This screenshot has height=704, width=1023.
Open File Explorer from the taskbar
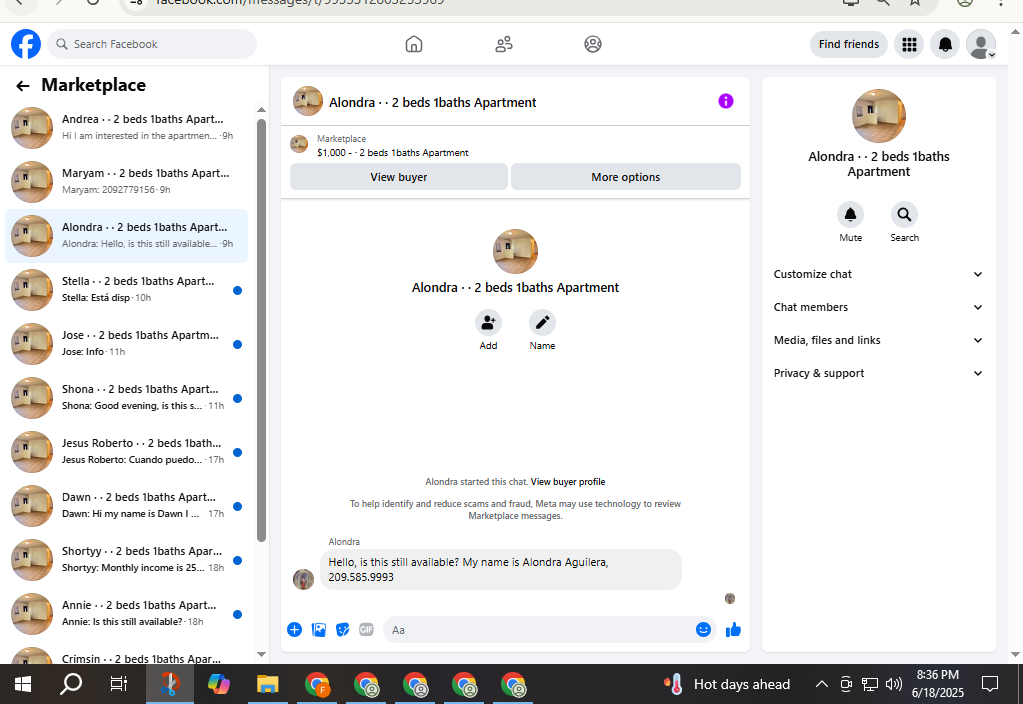click(267, 684)
